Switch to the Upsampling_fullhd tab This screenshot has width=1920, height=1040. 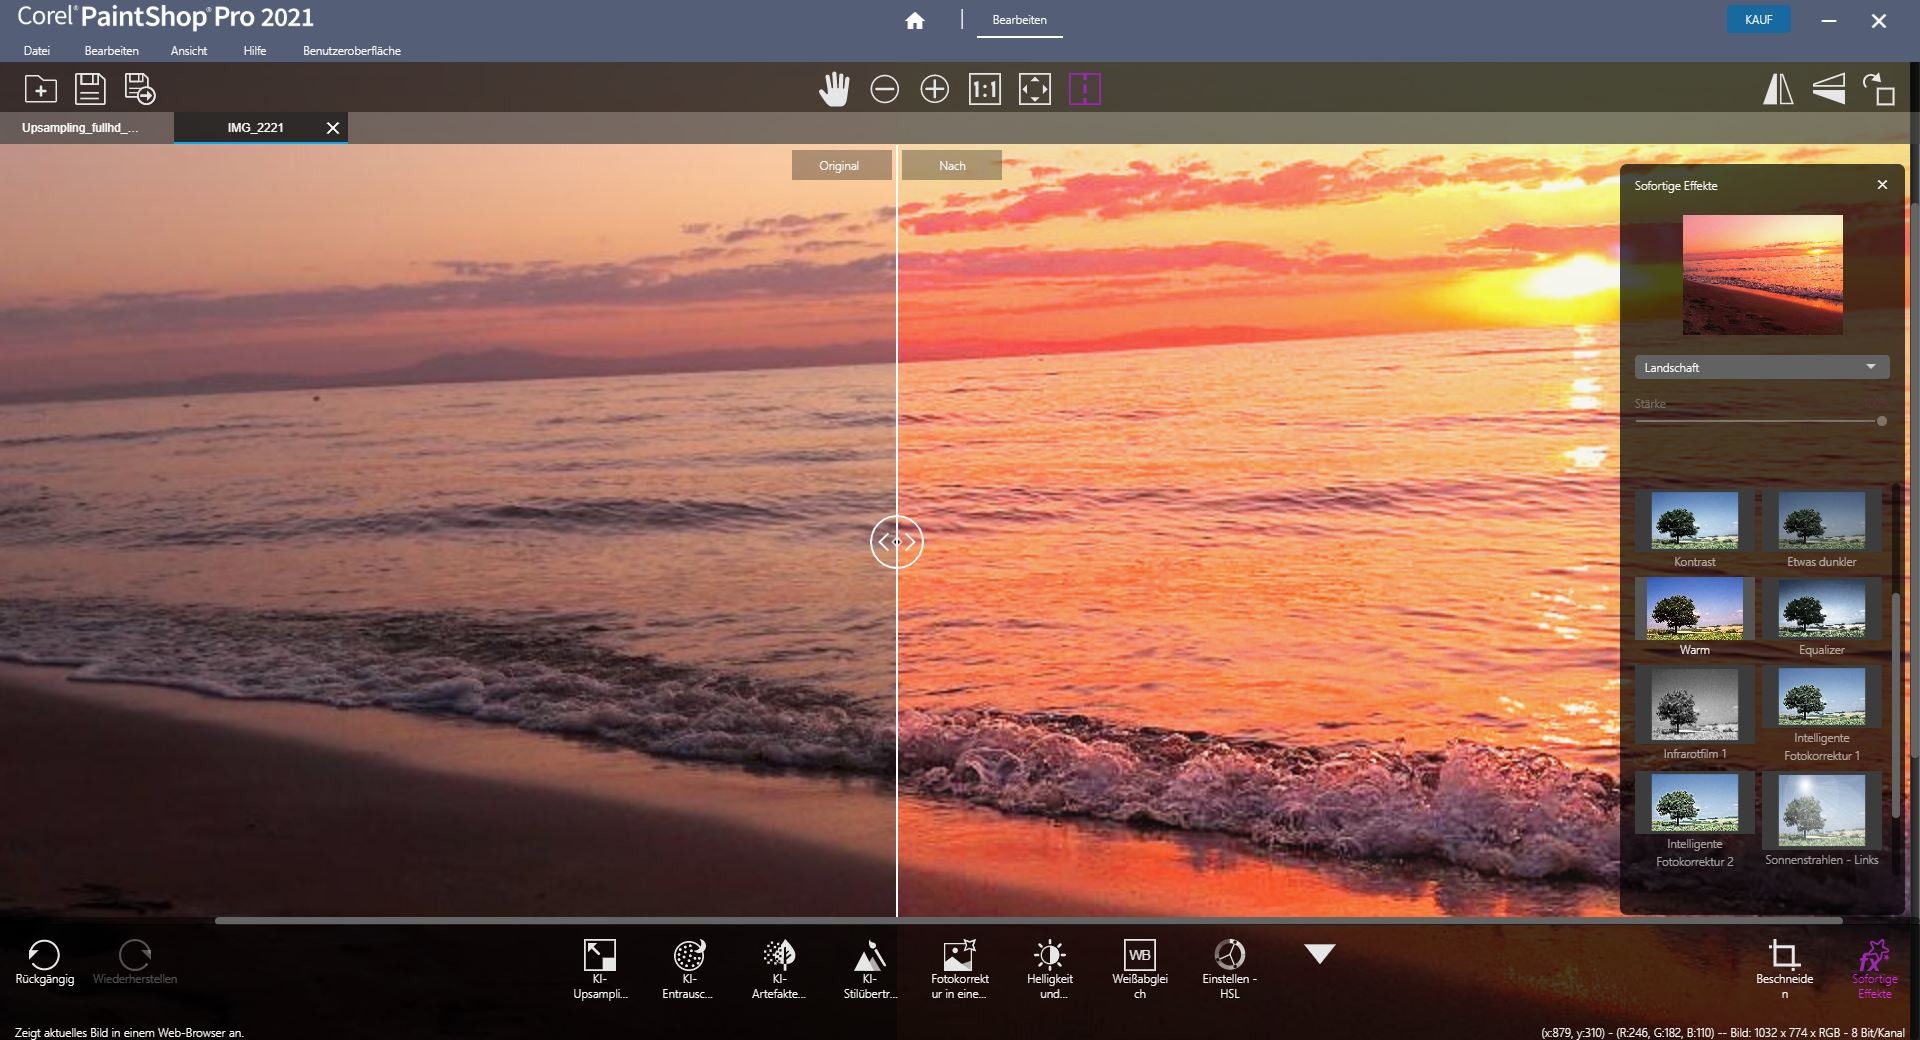81,128
